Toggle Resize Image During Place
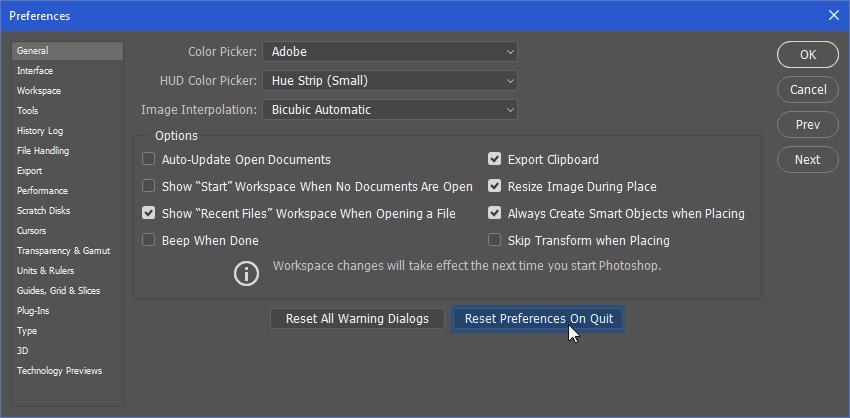This screenshot has height=418, width=850. (494, 186)
